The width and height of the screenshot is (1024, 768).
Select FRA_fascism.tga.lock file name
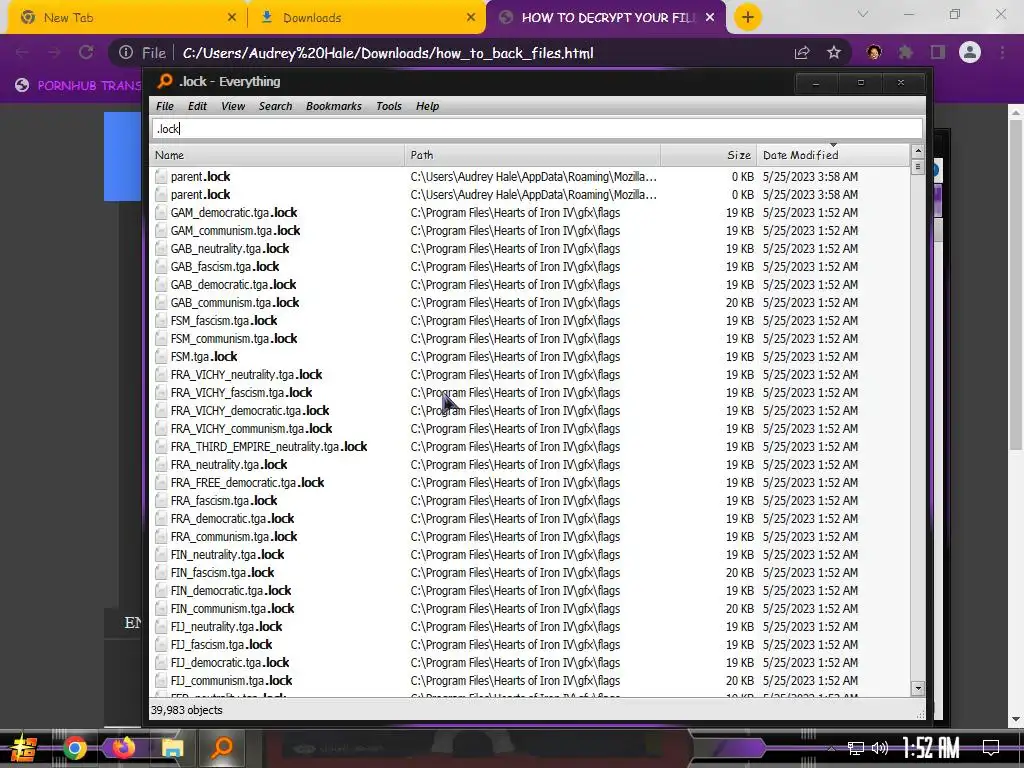(x=224, y=500)
